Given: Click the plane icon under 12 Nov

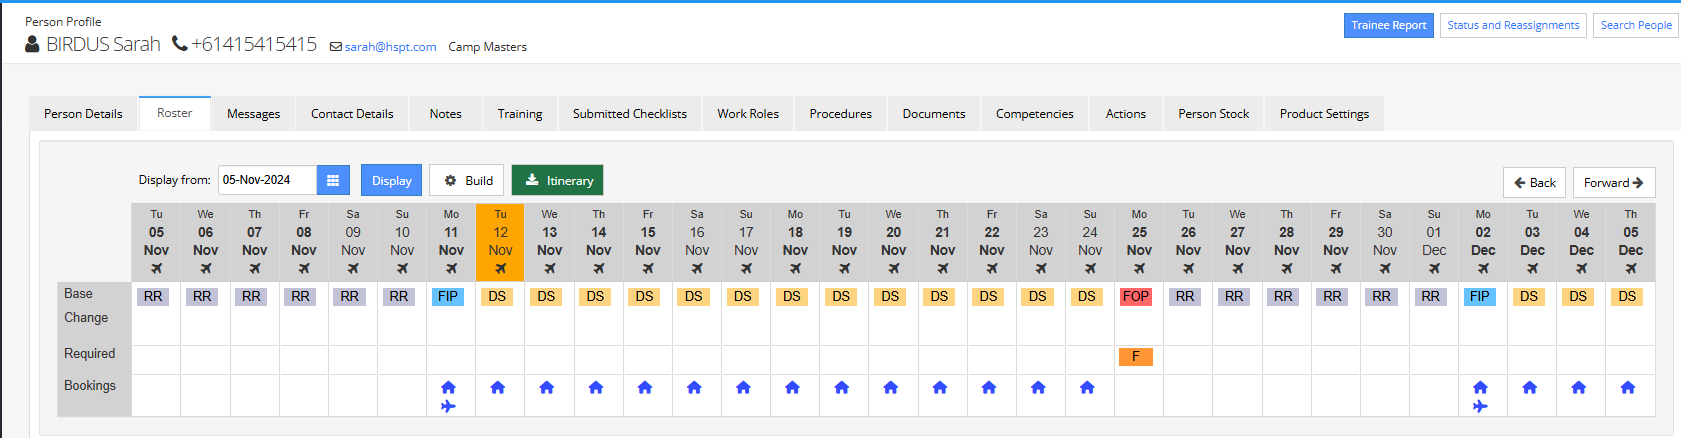Looking at the screenshot, I should pyautogui.click(x=501, y=269).
